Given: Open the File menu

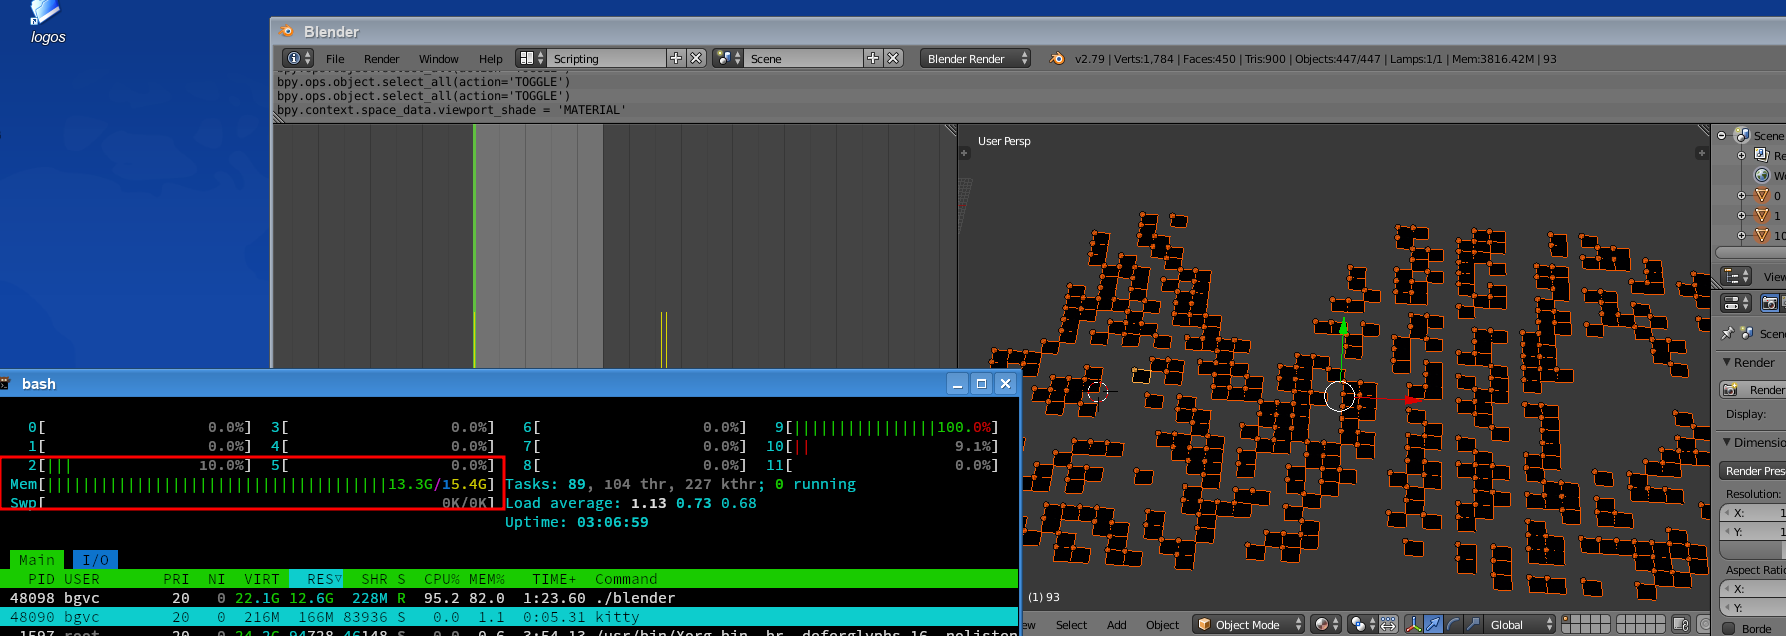Looking at the screenshot, I should pyautogui.click(x=335, y=59).
